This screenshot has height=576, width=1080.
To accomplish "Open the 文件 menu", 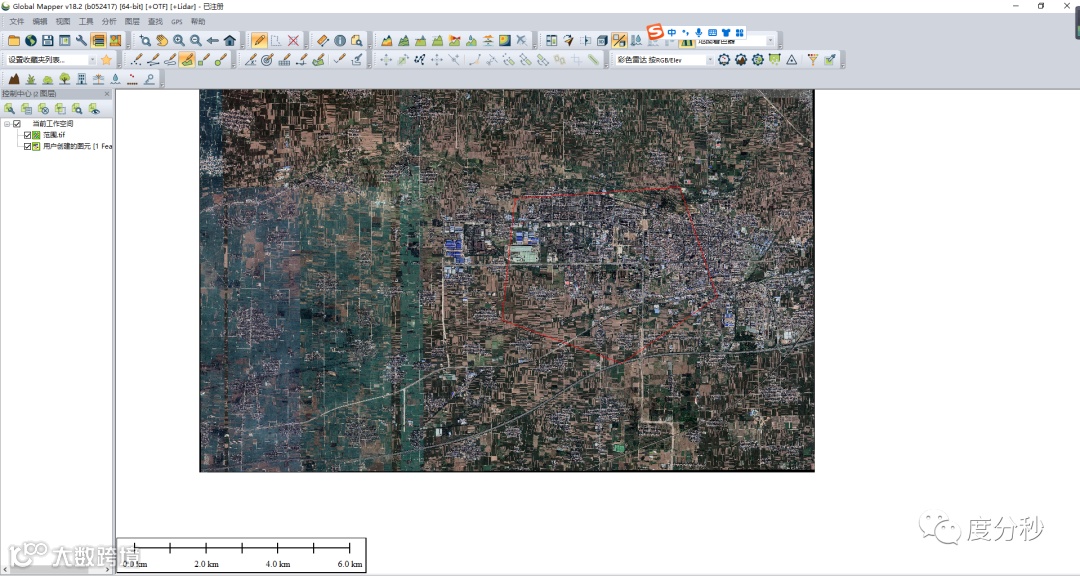I will coord(17,21).
